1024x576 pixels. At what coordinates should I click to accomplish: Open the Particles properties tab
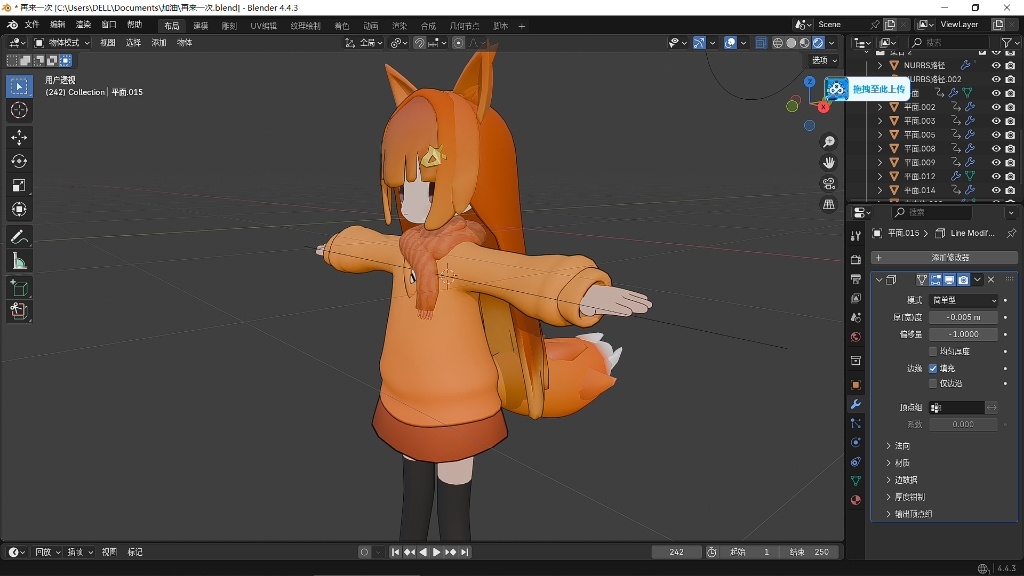point(856,423)
